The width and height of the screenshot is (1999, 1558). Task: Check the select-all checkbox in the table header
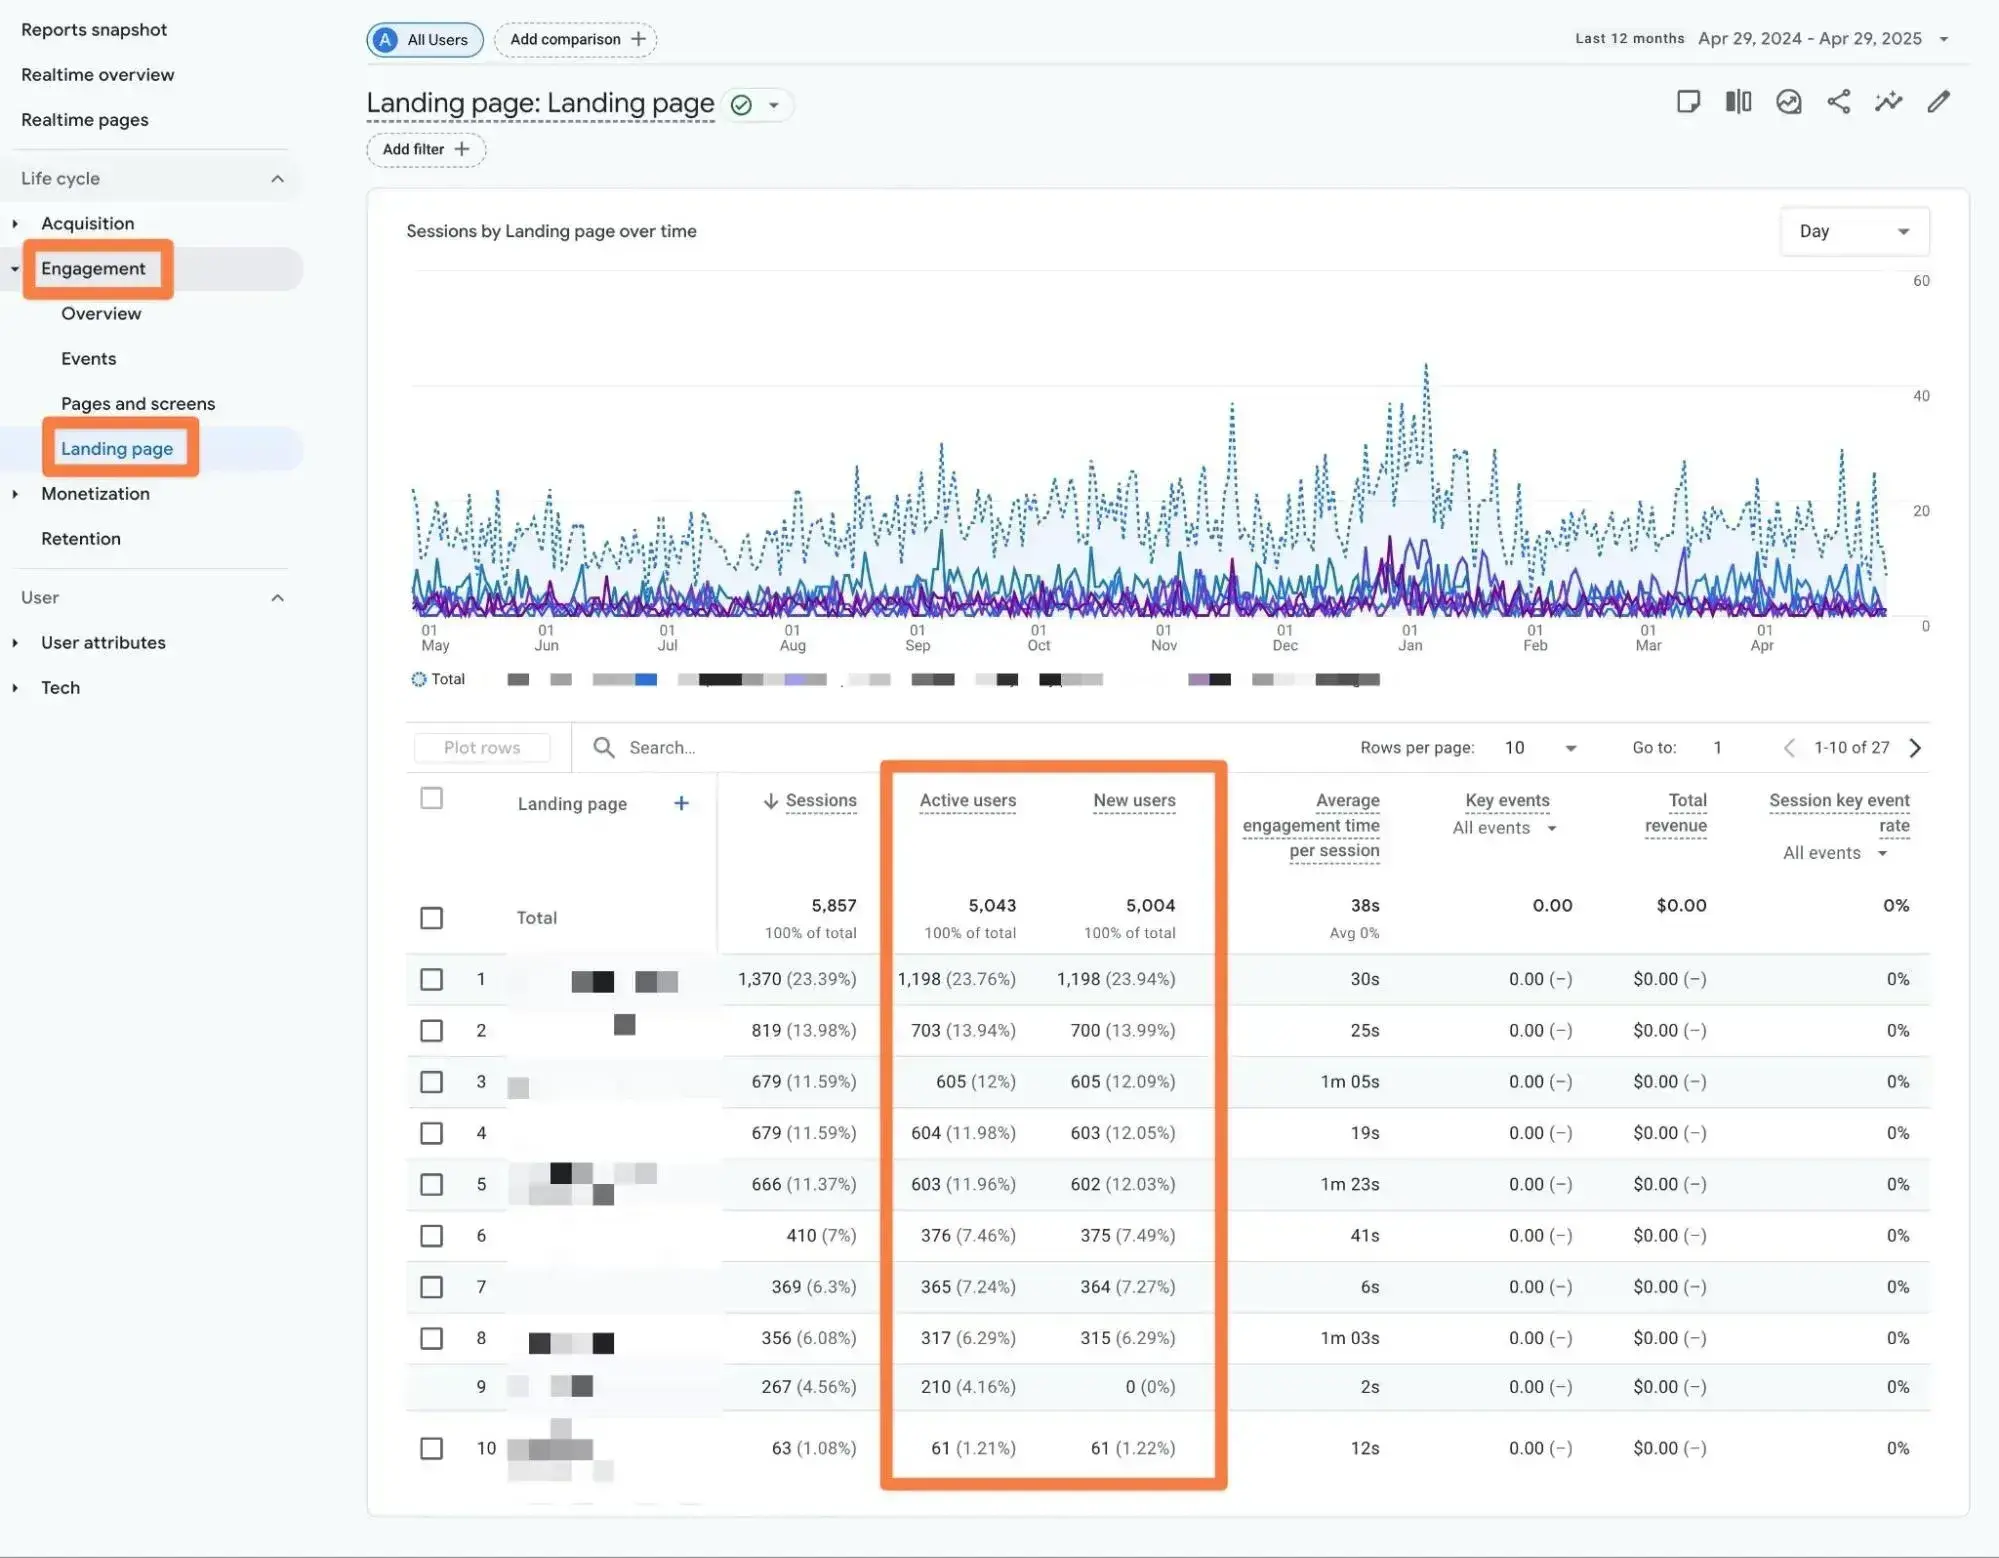[432, 798]
